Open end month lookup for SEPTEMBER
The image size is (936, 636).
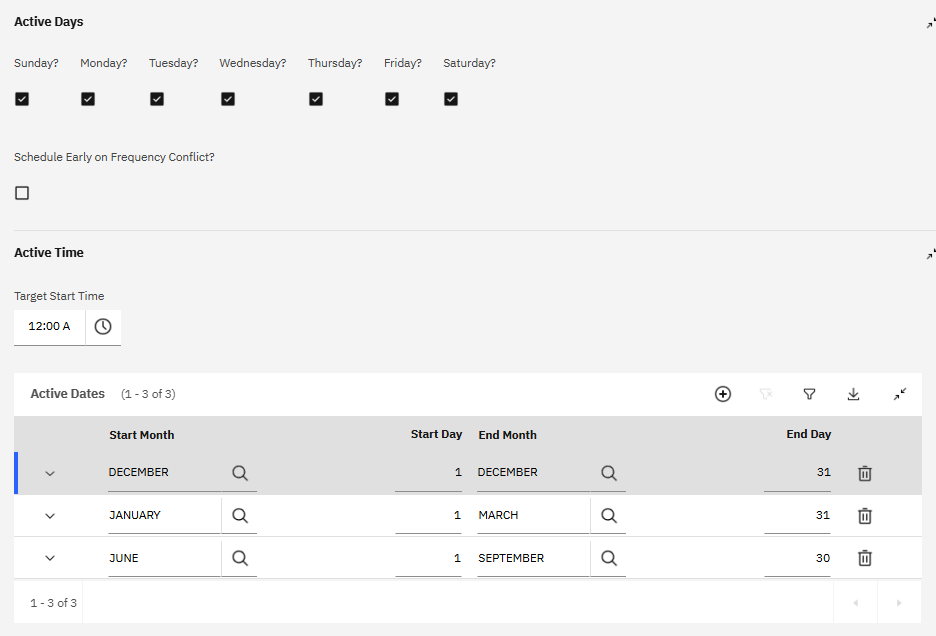click(609, 558)
